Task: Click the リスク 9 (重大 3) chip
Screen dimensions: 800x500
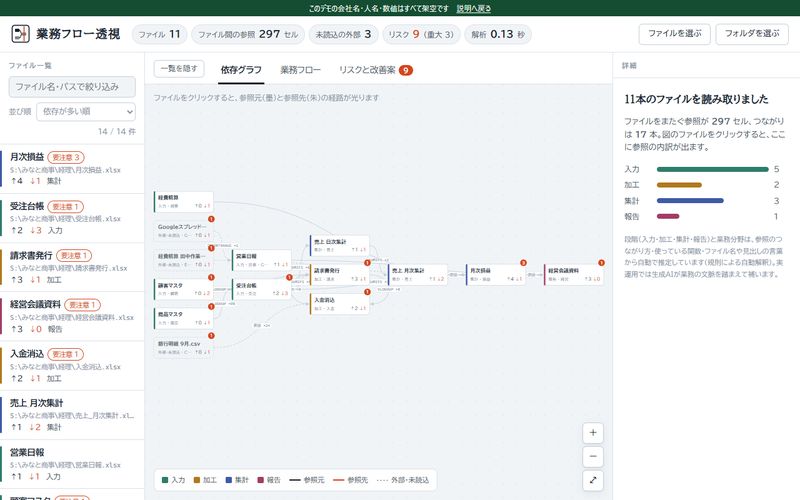Action: pos(421,34)
